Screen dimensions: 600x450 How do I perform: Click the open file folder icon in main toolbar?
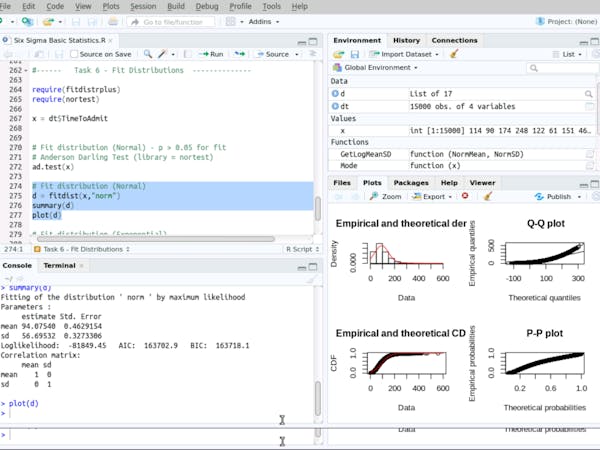(x=49, y=22)
